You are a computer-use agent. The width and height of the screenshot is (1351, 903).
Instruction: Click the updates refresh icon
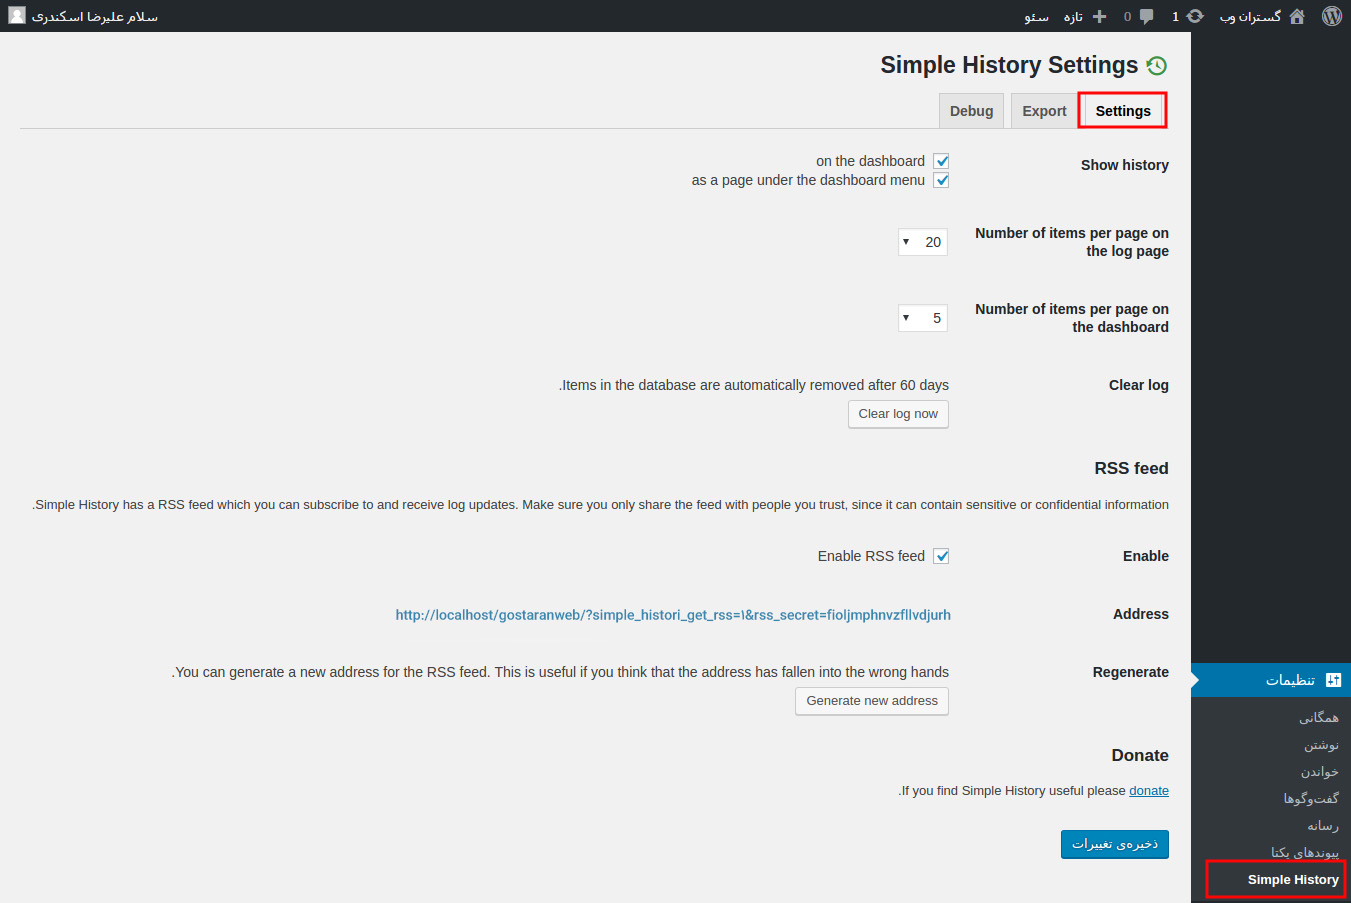pyautogui.click(x=1195, y=16)
